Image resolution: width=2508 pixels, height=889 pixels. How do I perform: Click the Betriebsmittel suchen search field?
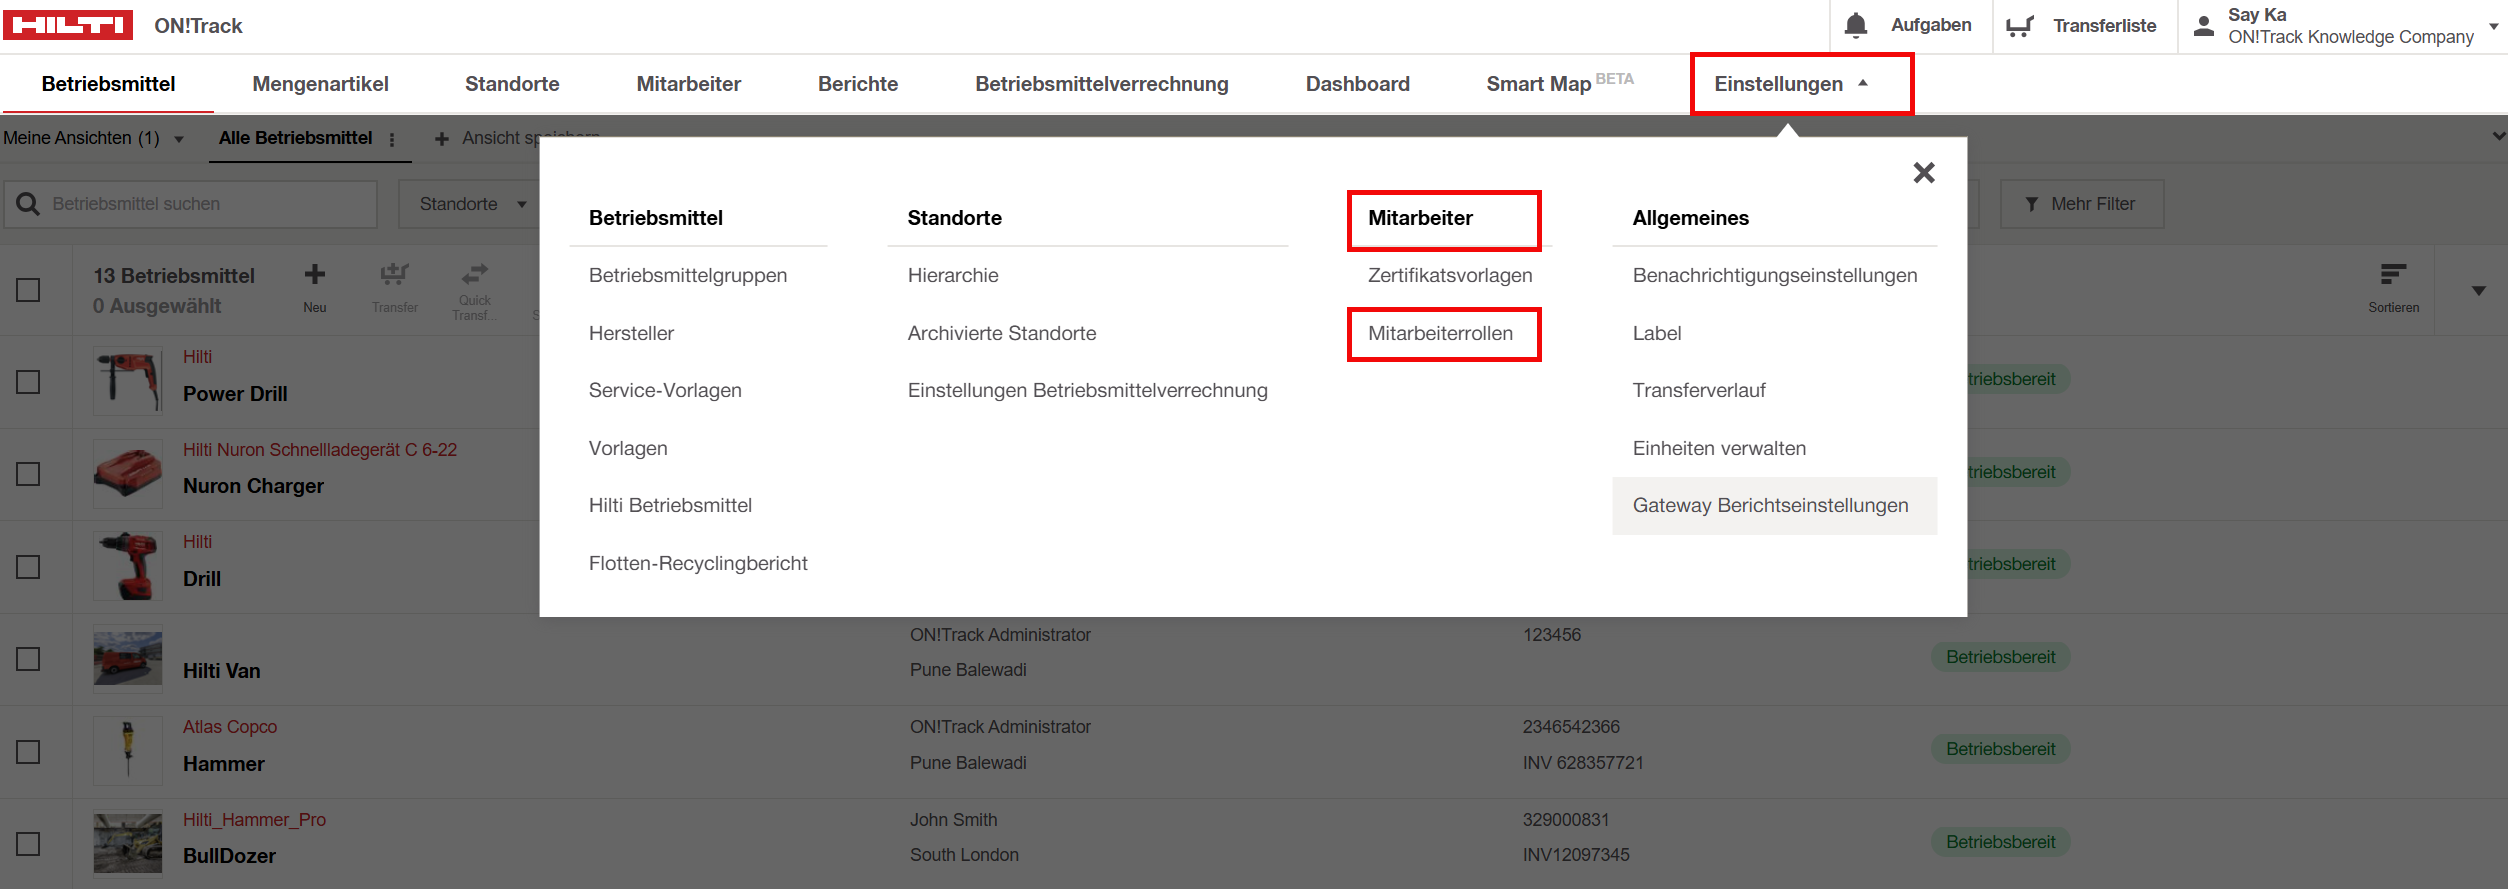click(x=191, y=204)
